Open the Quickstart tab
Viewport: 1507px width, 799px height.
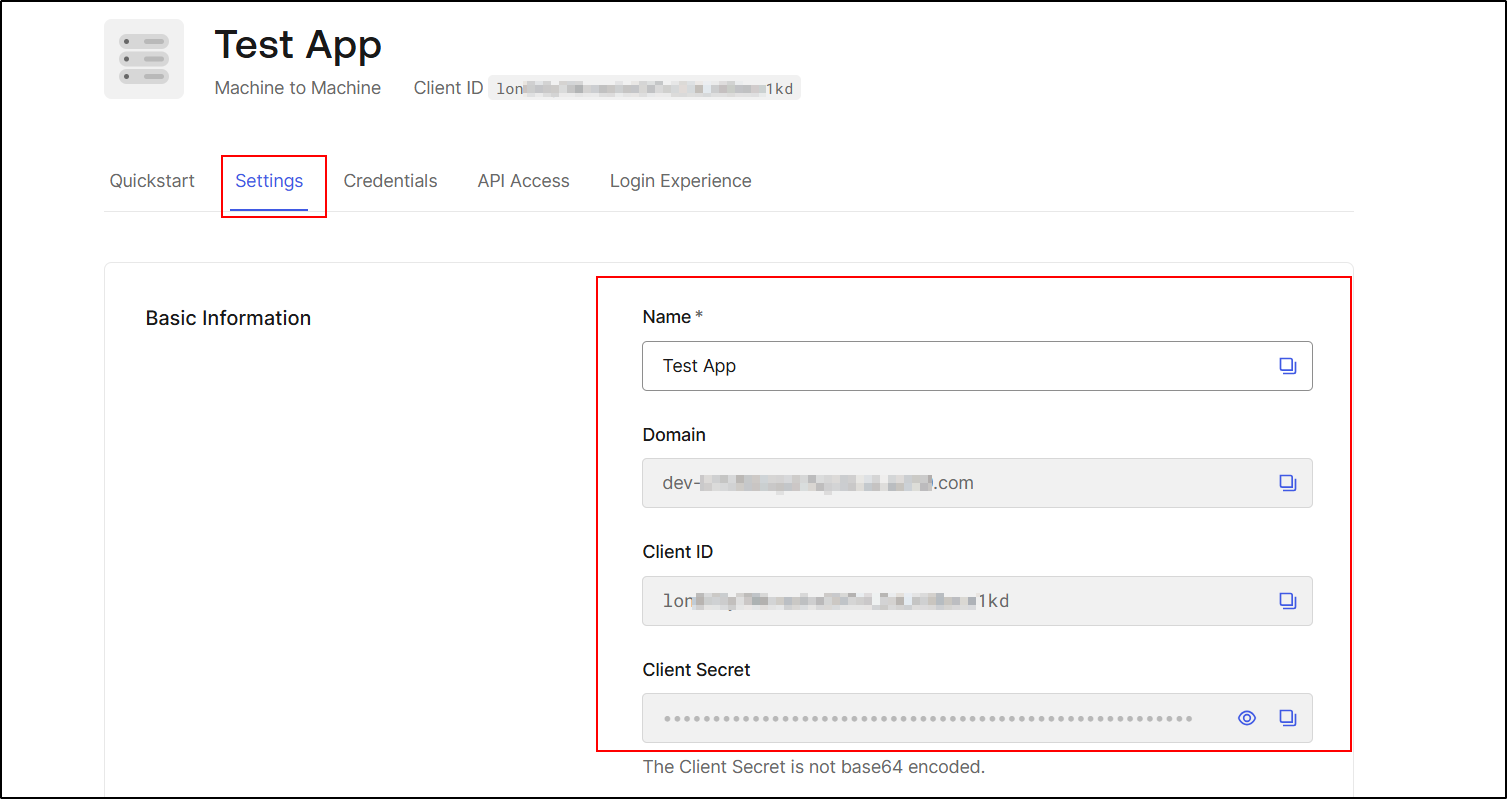click(x=152, y=181)
